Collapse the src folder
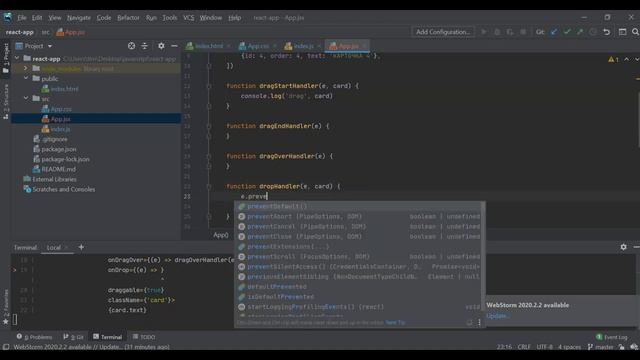 (26, 98)
